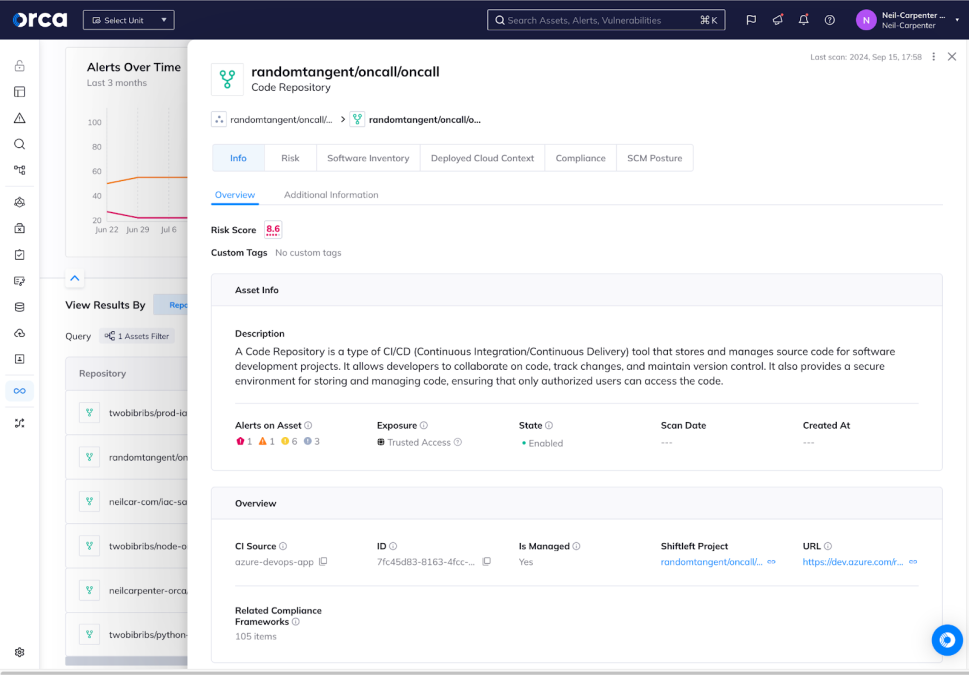Select the neilcar-com/iac-sa repository row
The width and height of the screenshot is (969, 675).
127,502
